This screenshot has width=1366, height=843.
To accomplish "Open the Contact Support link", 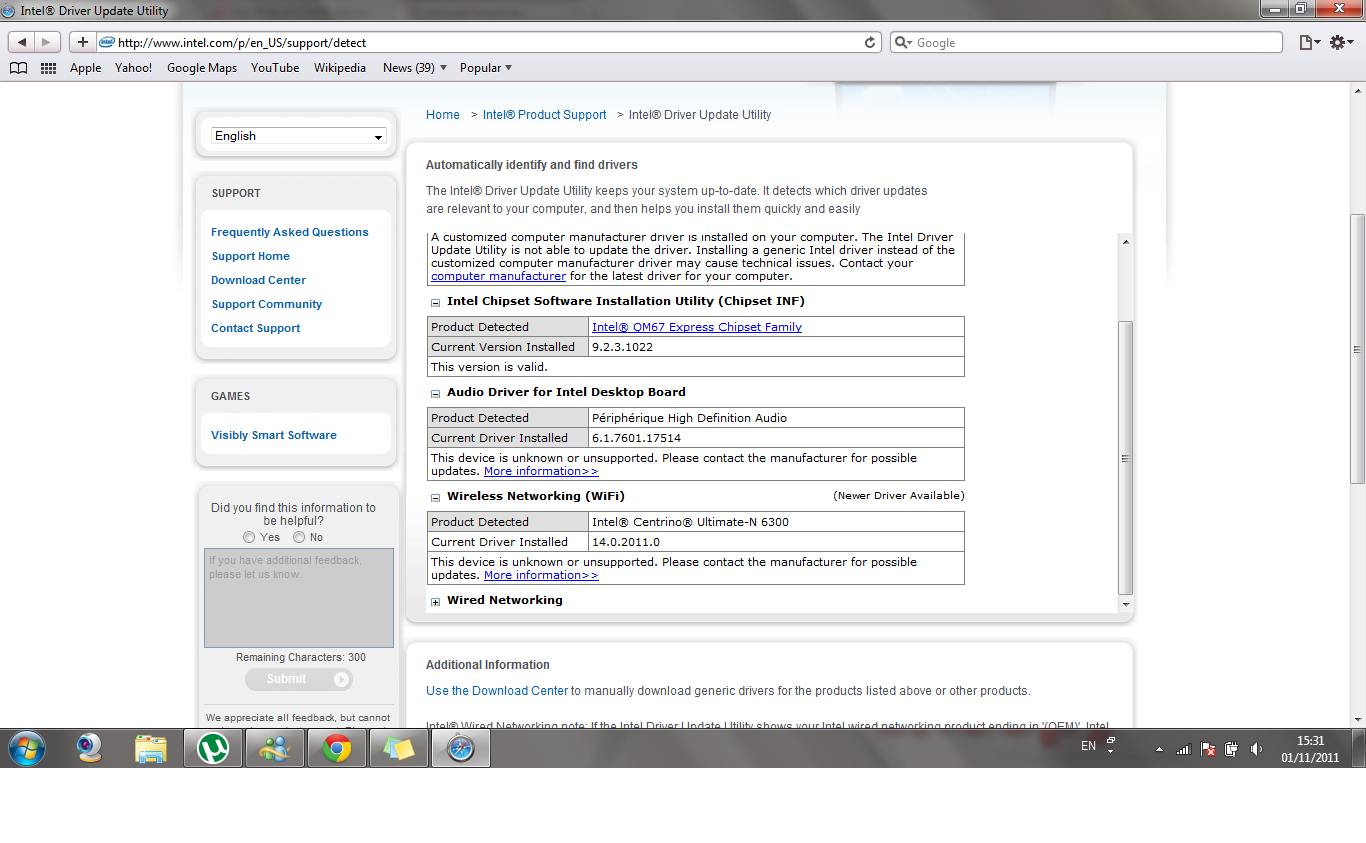I will click(x=256, y=328).
